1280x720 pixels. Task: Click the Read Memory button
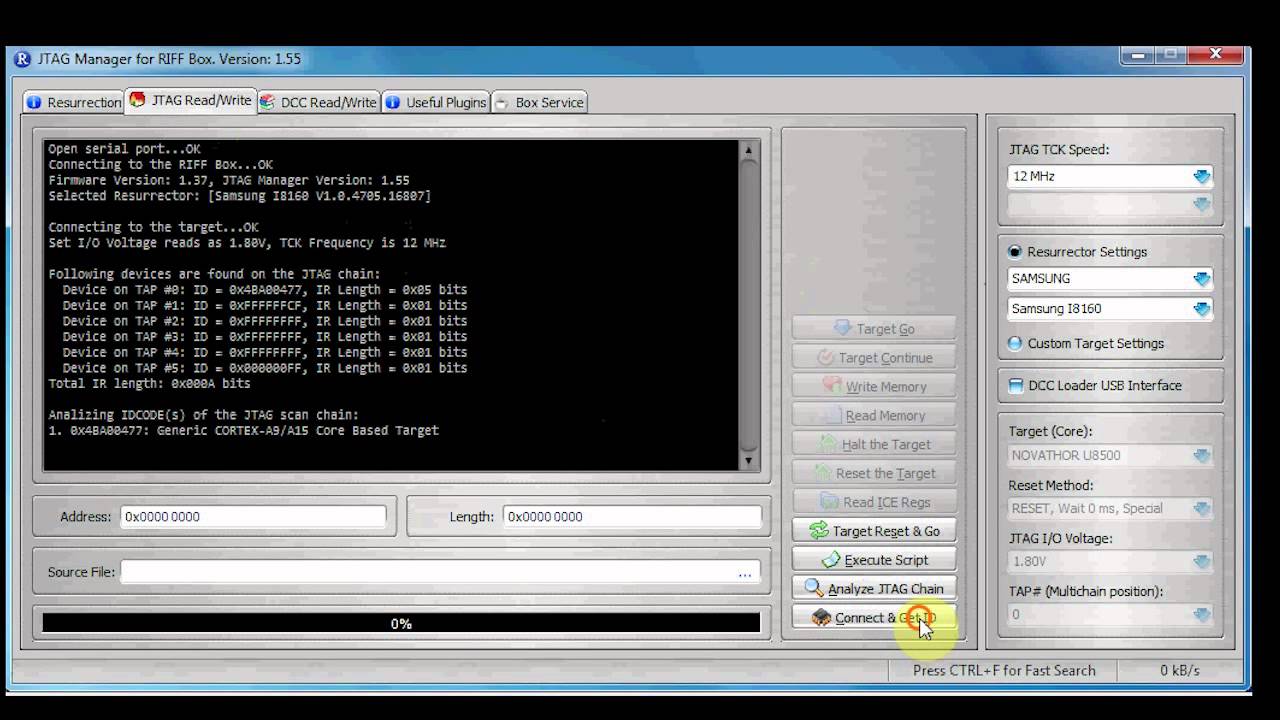874,415
